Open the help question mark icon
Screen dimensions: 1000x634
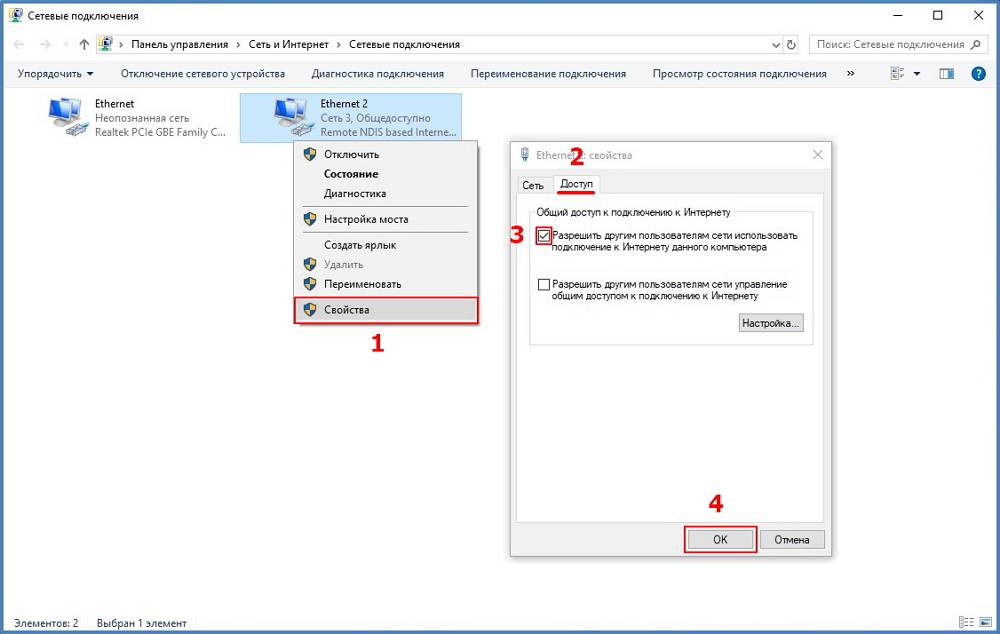coord(979,74)
